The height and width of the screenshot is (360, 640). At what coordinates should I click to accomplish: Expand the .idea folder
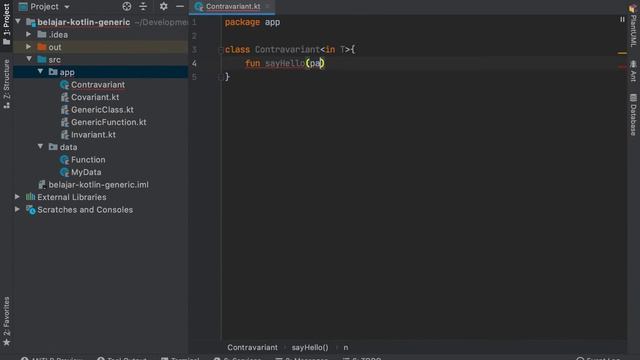coord(29,34)
